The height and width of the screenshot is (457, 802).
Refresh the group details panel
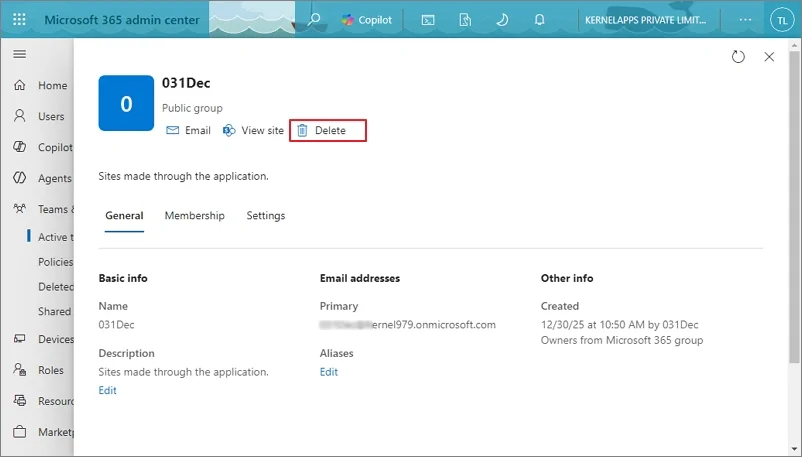click(x=738, y=56)
